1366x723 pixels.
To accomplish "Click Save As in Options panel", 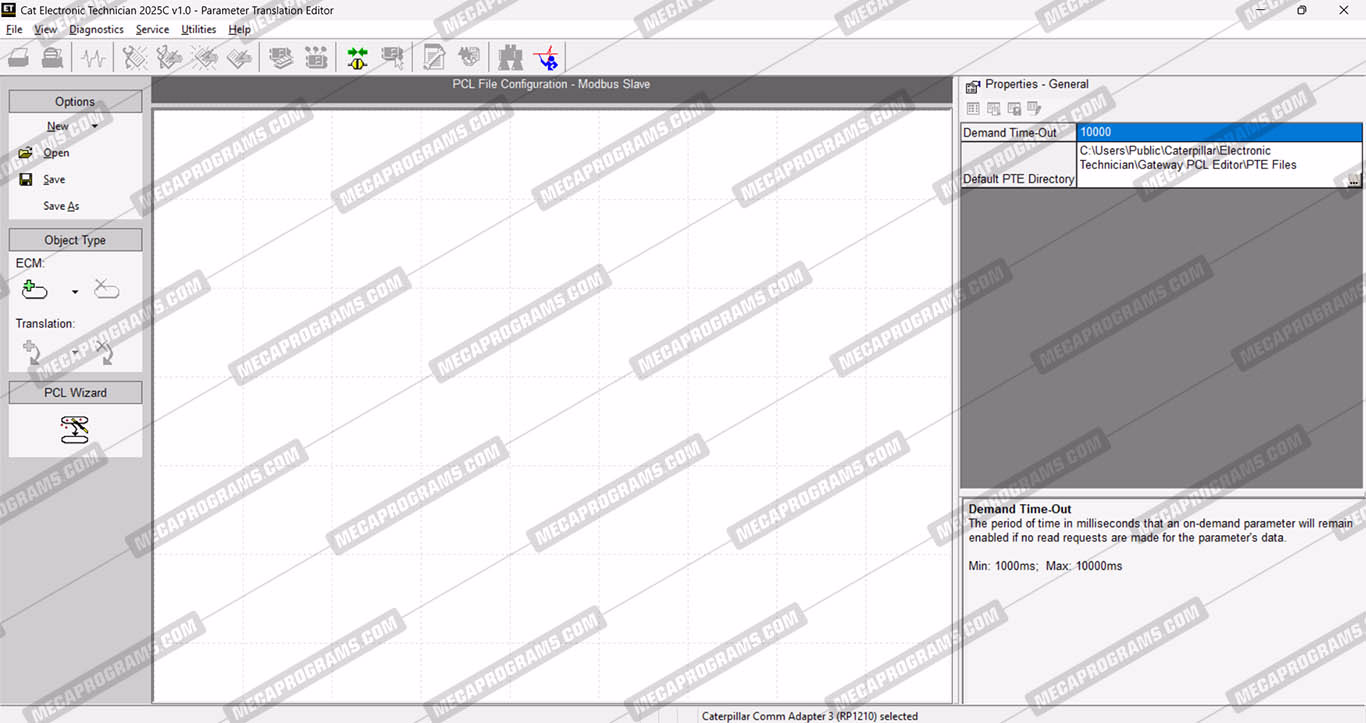I will click(61, 206).
